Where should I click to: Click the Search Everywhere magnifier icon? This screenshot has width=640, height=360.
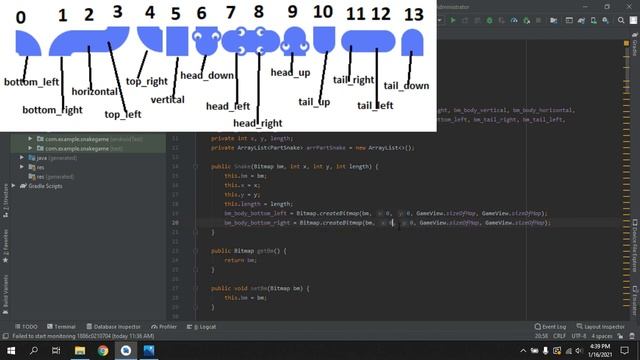point(621,20)
